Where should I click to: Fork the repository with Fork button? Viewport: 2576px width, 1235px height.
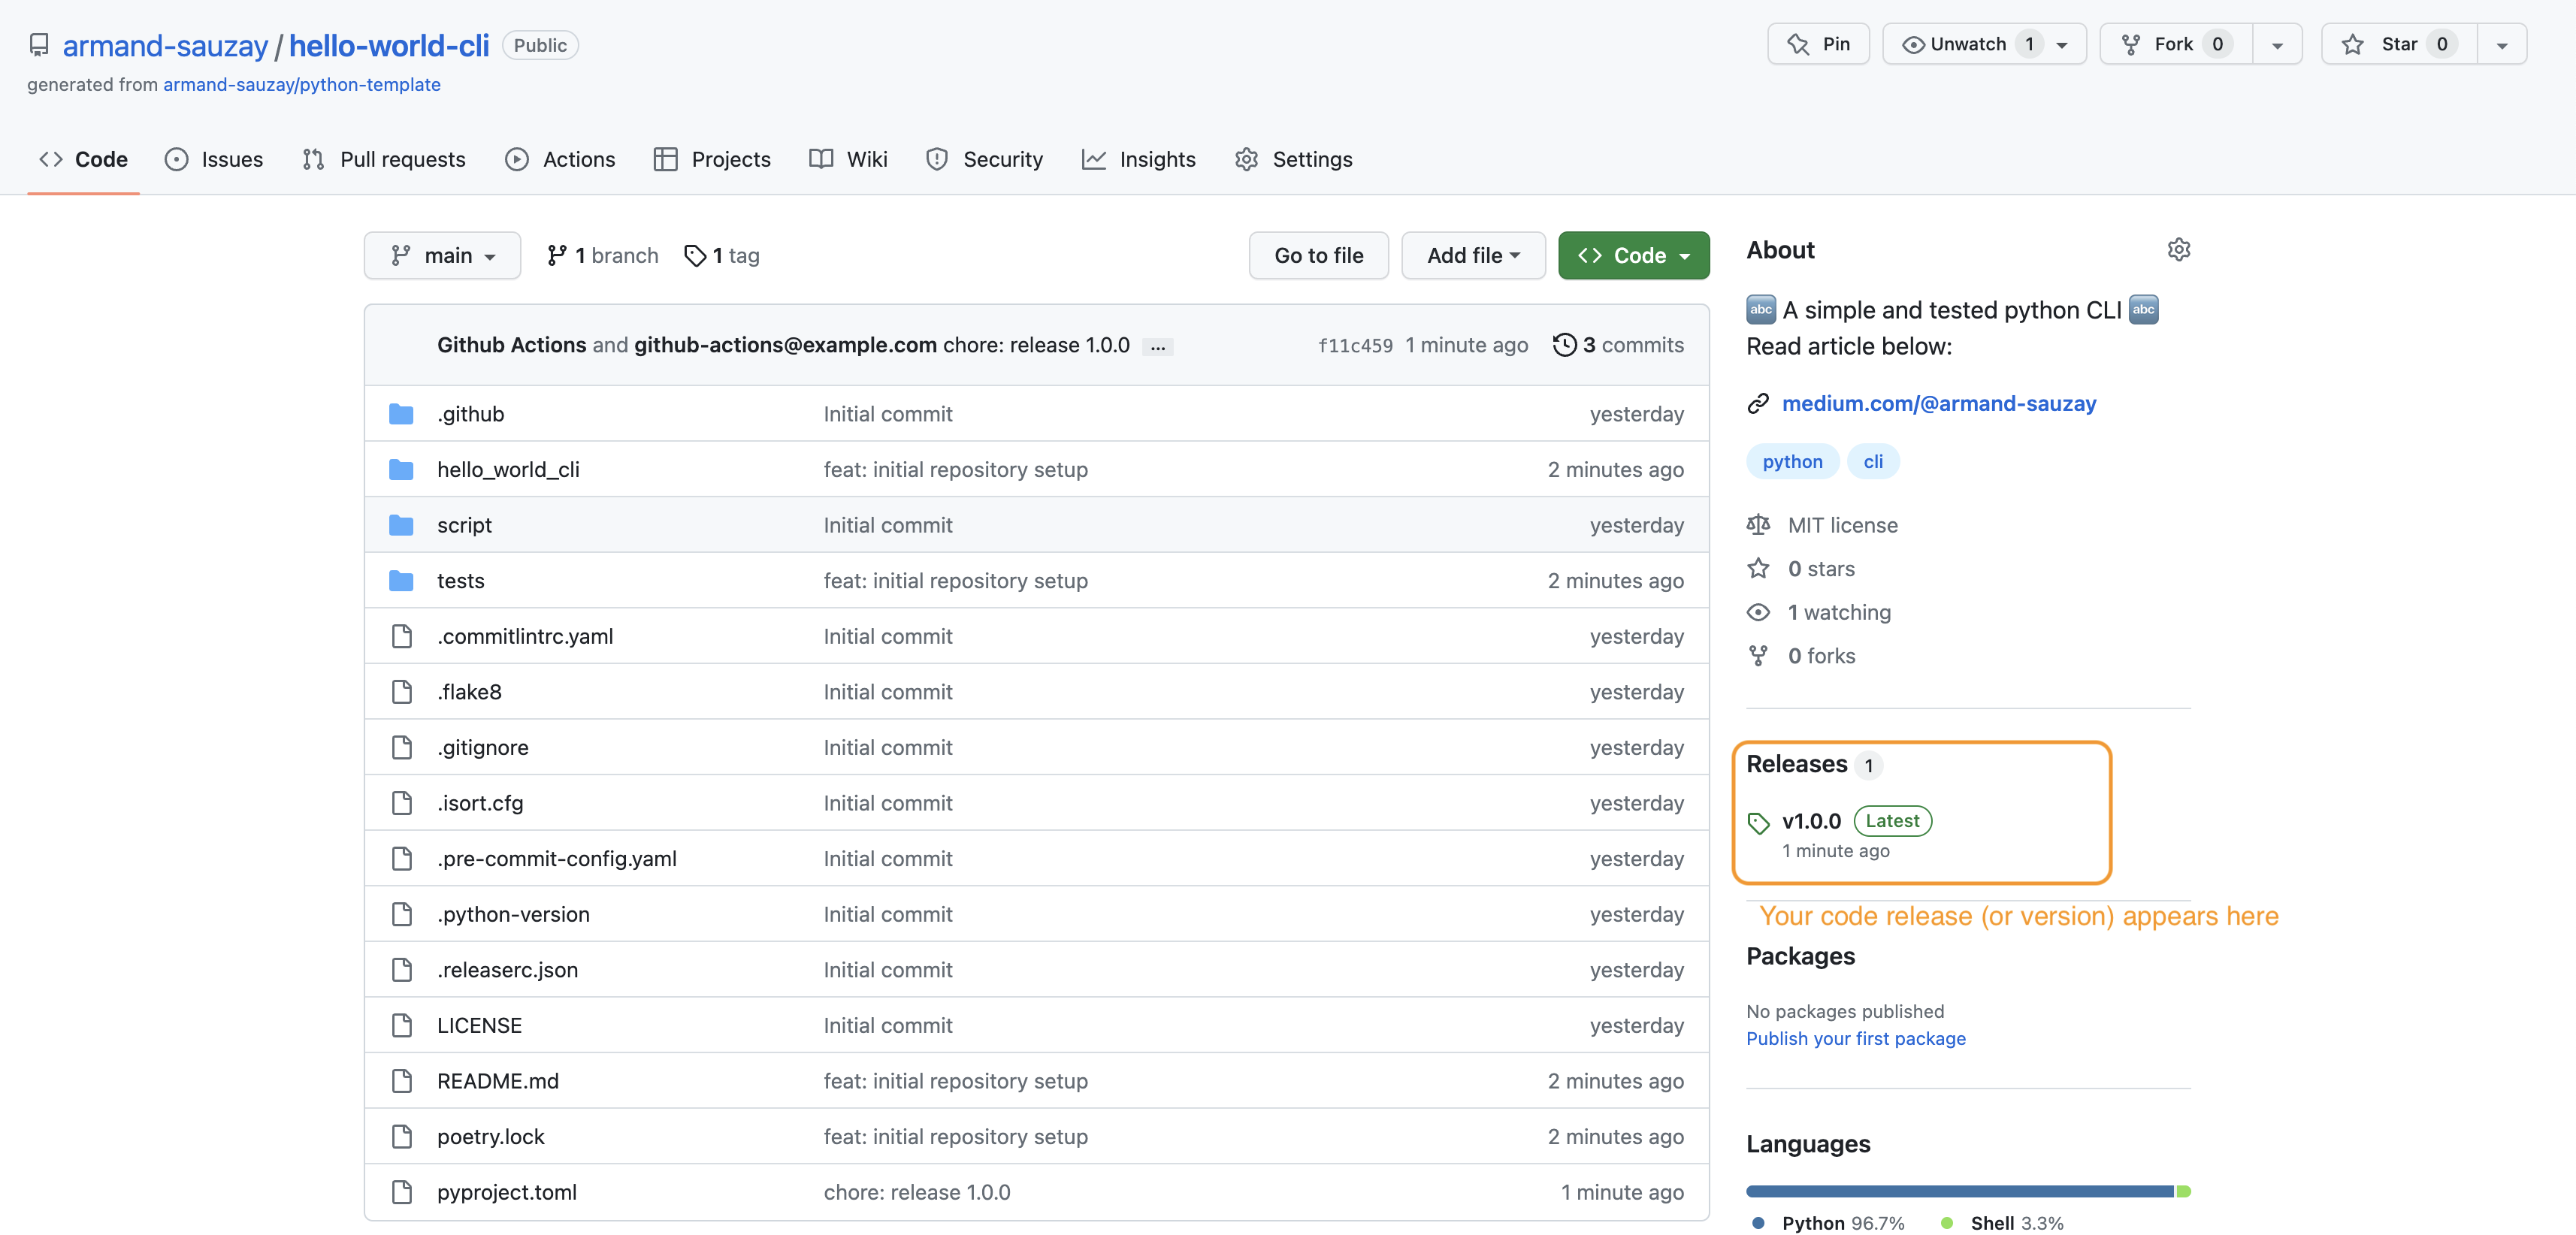click(2176, 44)
